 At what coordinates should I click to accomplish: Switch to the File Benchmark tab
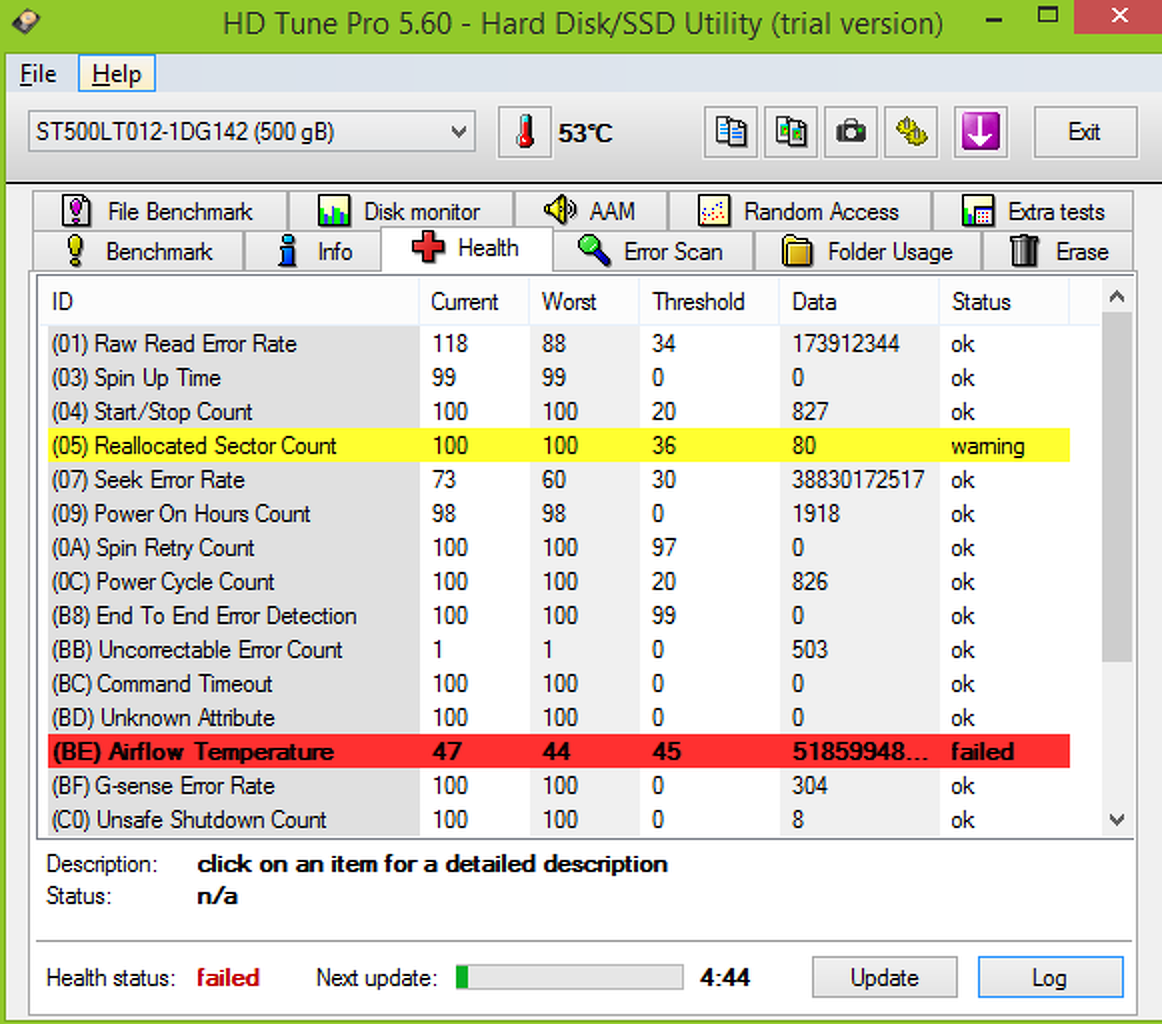pyautogui.click(x=159, y=211)
